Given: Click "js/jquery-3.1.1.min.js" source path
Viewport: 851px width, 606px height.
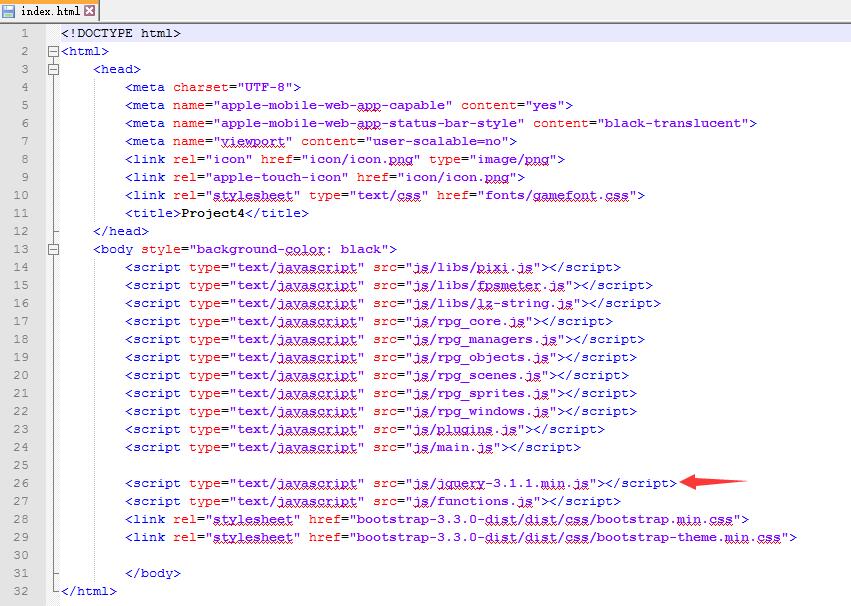Looking at the screenshot, I should [501, 483].
